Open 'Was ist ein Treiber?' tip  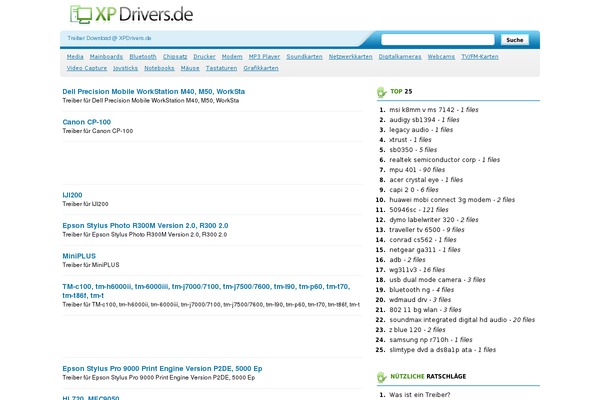(x=420, y=395)
